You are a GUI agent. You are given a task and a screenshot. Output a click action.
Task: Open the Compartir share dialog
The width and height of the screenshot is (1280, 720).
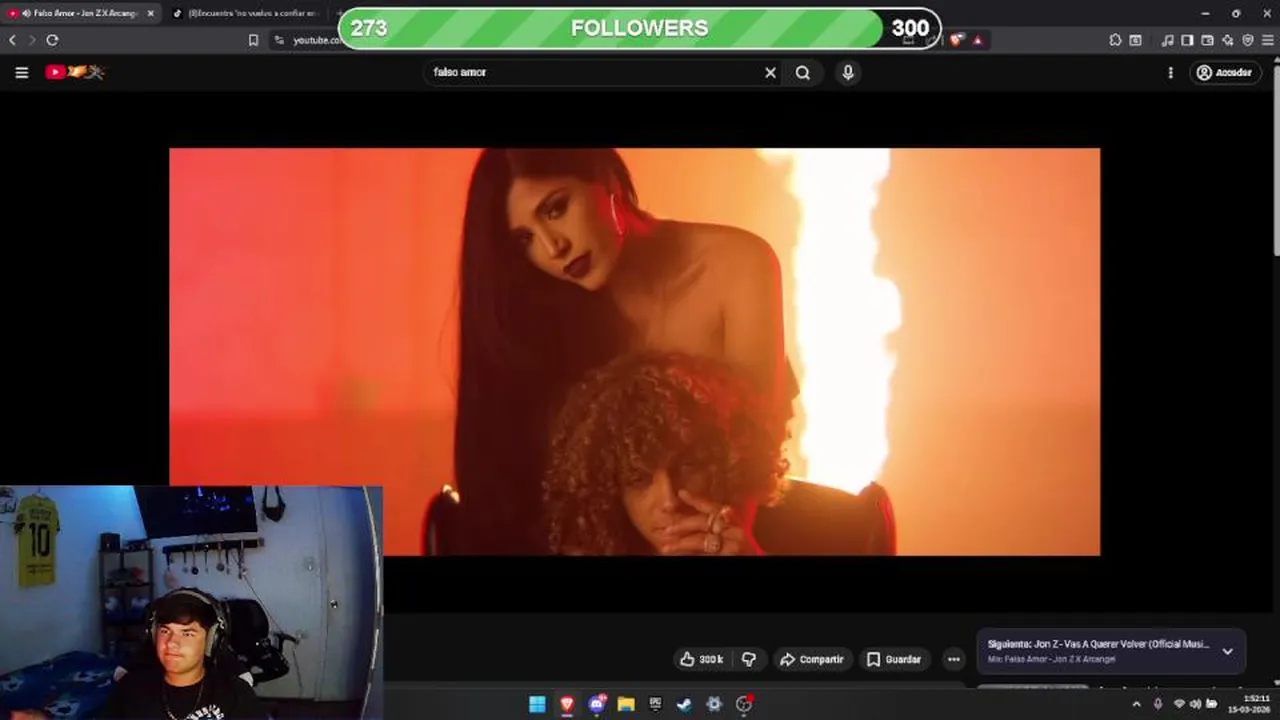click(x=811, y=659)
